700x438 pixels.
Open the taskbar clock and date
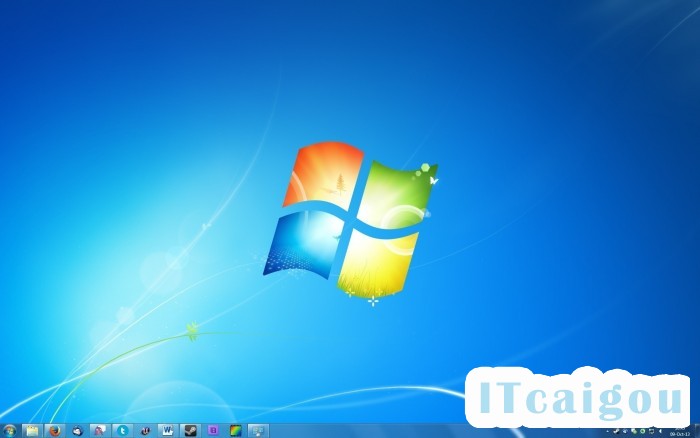680,431
